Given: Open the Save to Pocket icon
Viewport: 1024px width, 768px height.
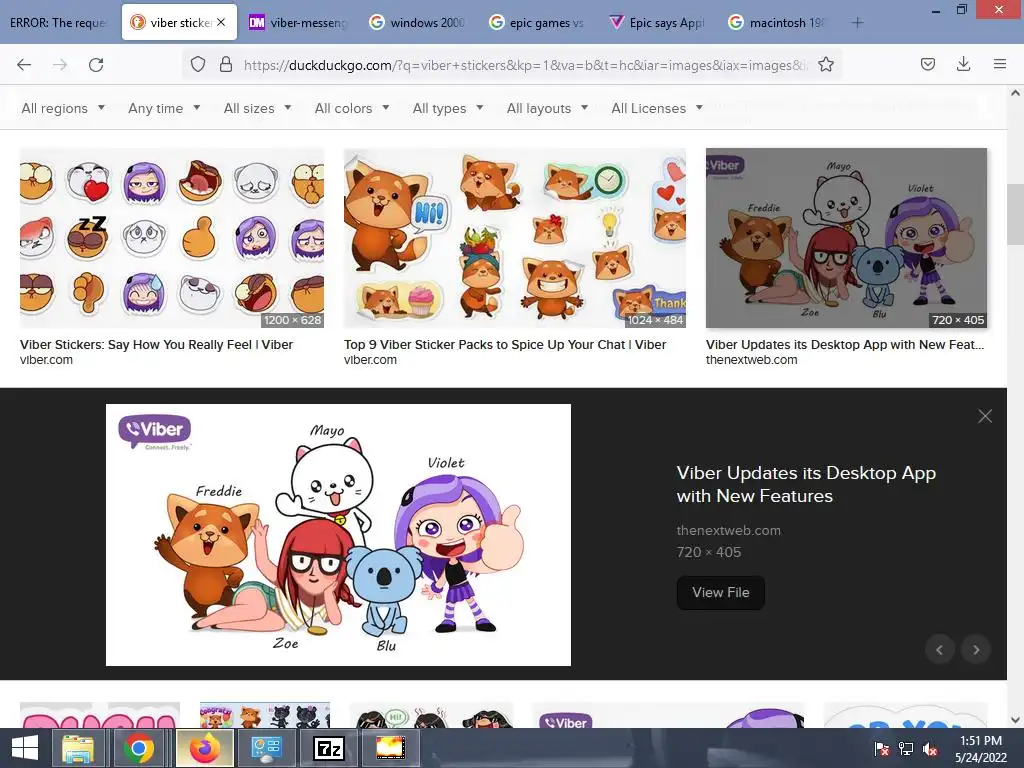Looking at the screenshot, I should tap(927, 64).
